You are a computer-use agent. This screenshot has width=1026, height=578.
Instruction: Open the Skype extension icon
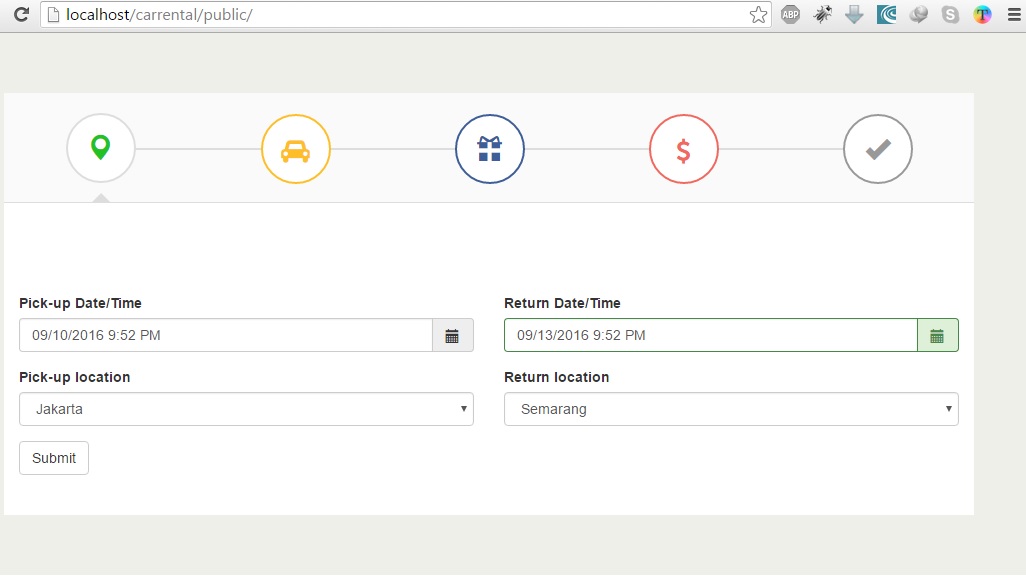(951, 14)
